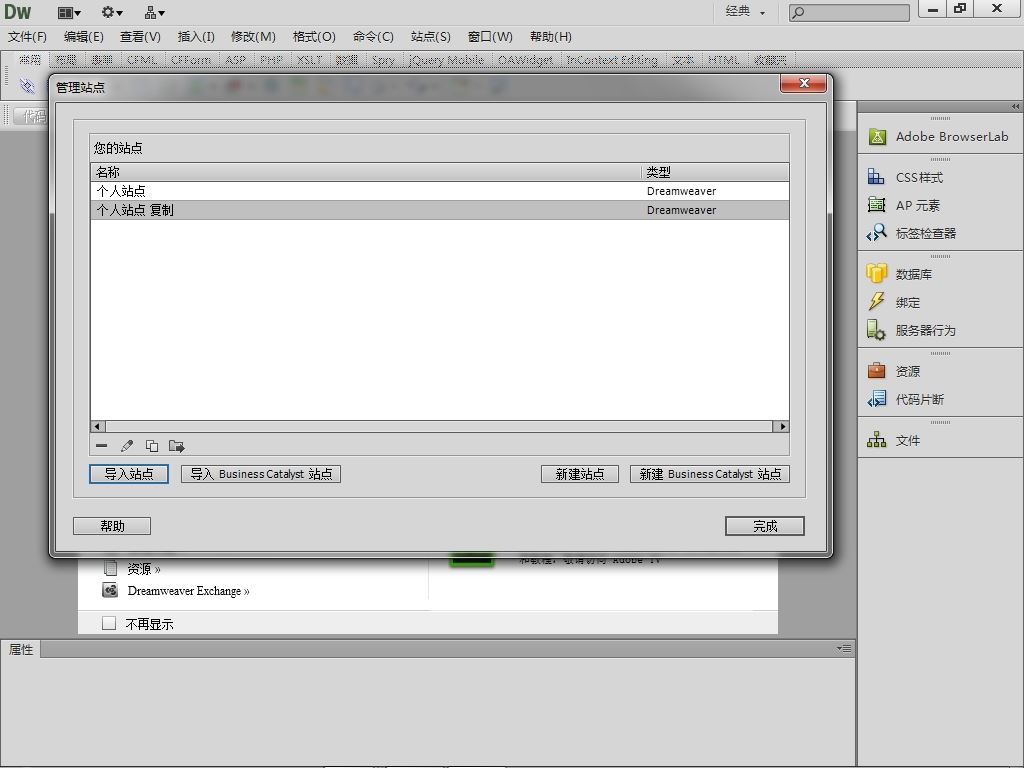The image size is (1024, 768).
Task: Click 帮助 button in dialog
Action: click(x=112, y=526)
